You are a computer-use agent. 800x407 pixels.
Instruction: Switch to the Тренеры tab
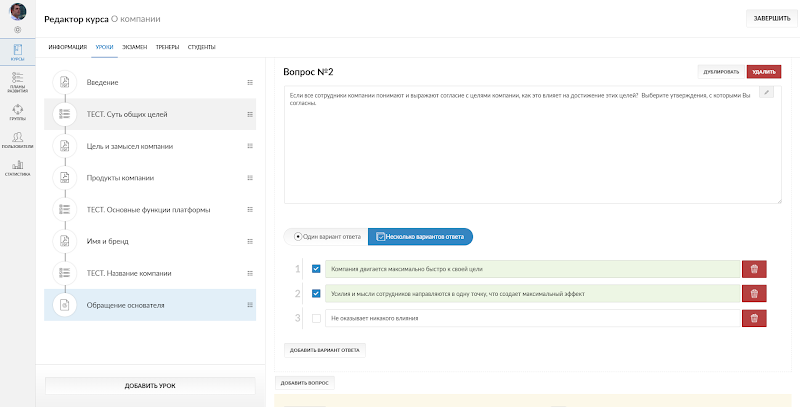(167, 47)
